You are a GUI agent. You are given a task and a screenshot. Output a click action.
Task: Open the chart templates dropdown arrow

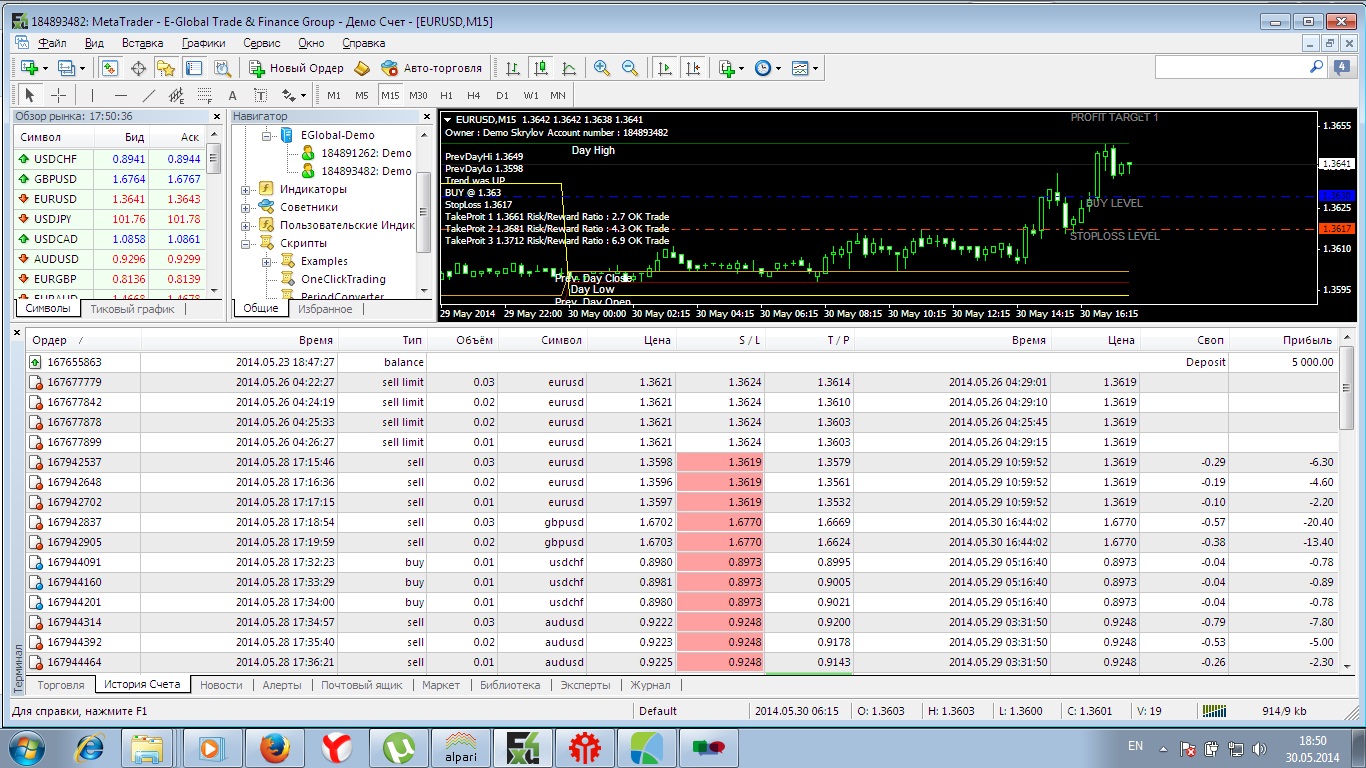pyautogui.click(x=816, y=68)
